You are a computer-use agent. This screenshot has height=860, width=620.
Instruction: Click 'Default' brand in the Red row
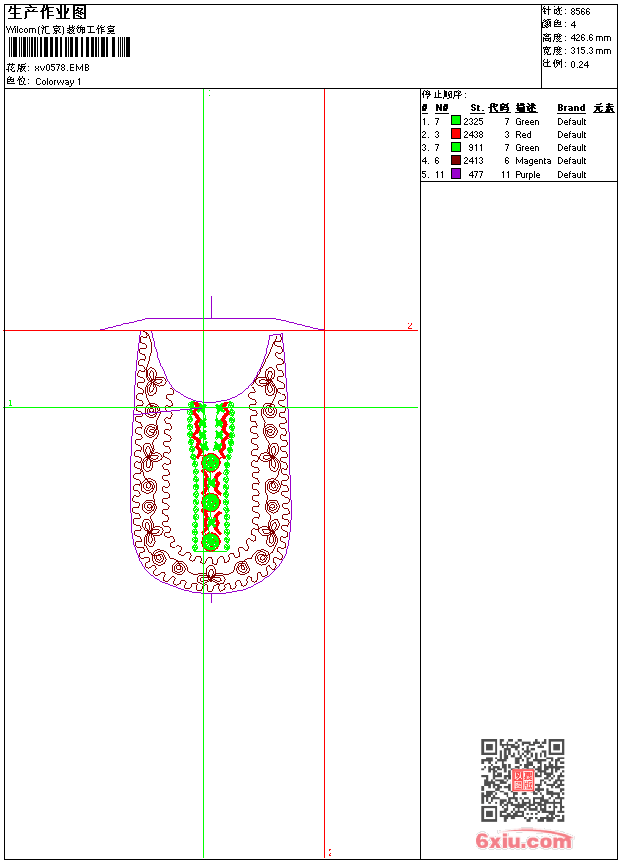click(x=571, y=134)
